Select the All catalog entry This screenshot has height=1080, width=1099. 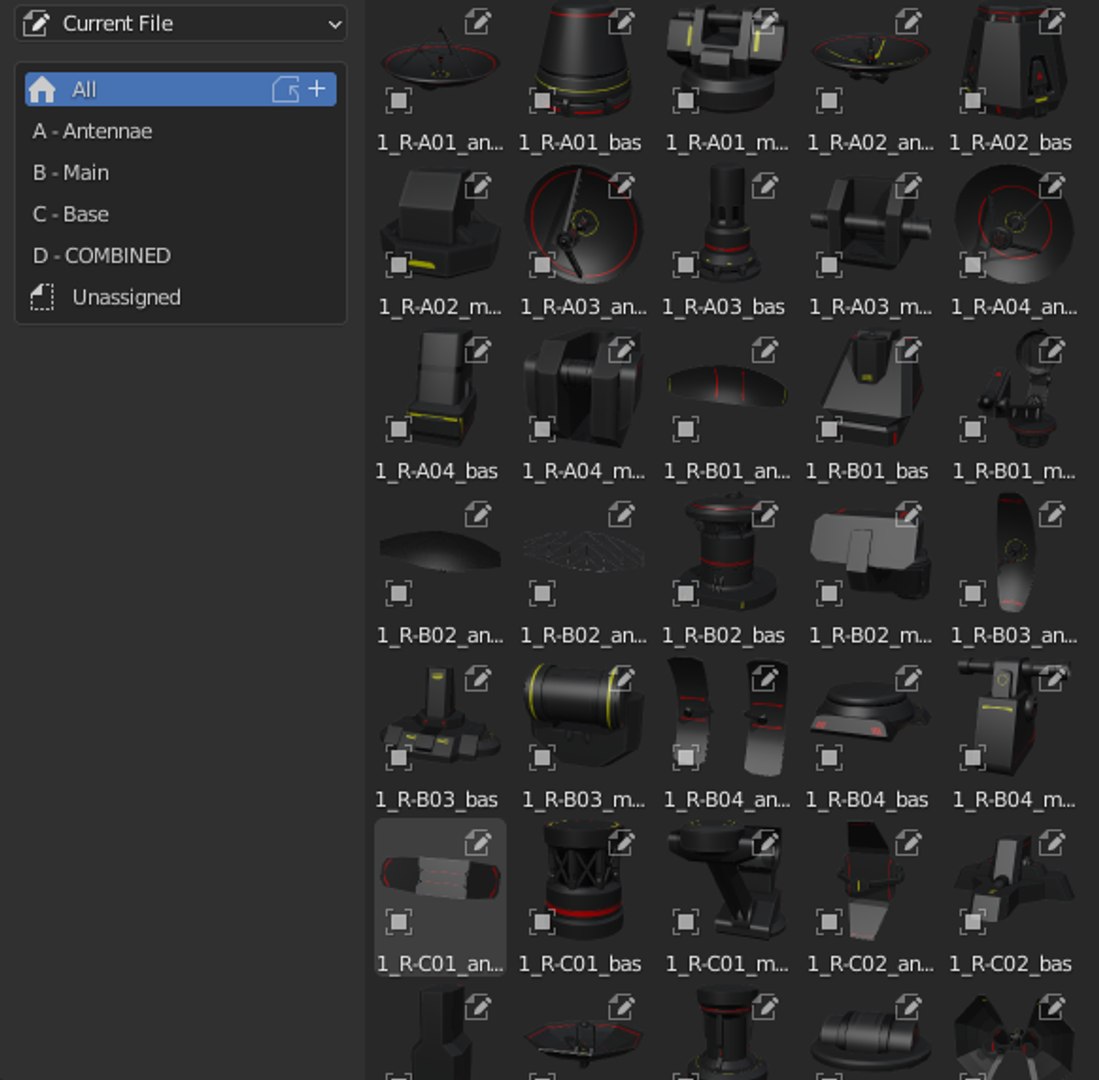tap(181, 90)
